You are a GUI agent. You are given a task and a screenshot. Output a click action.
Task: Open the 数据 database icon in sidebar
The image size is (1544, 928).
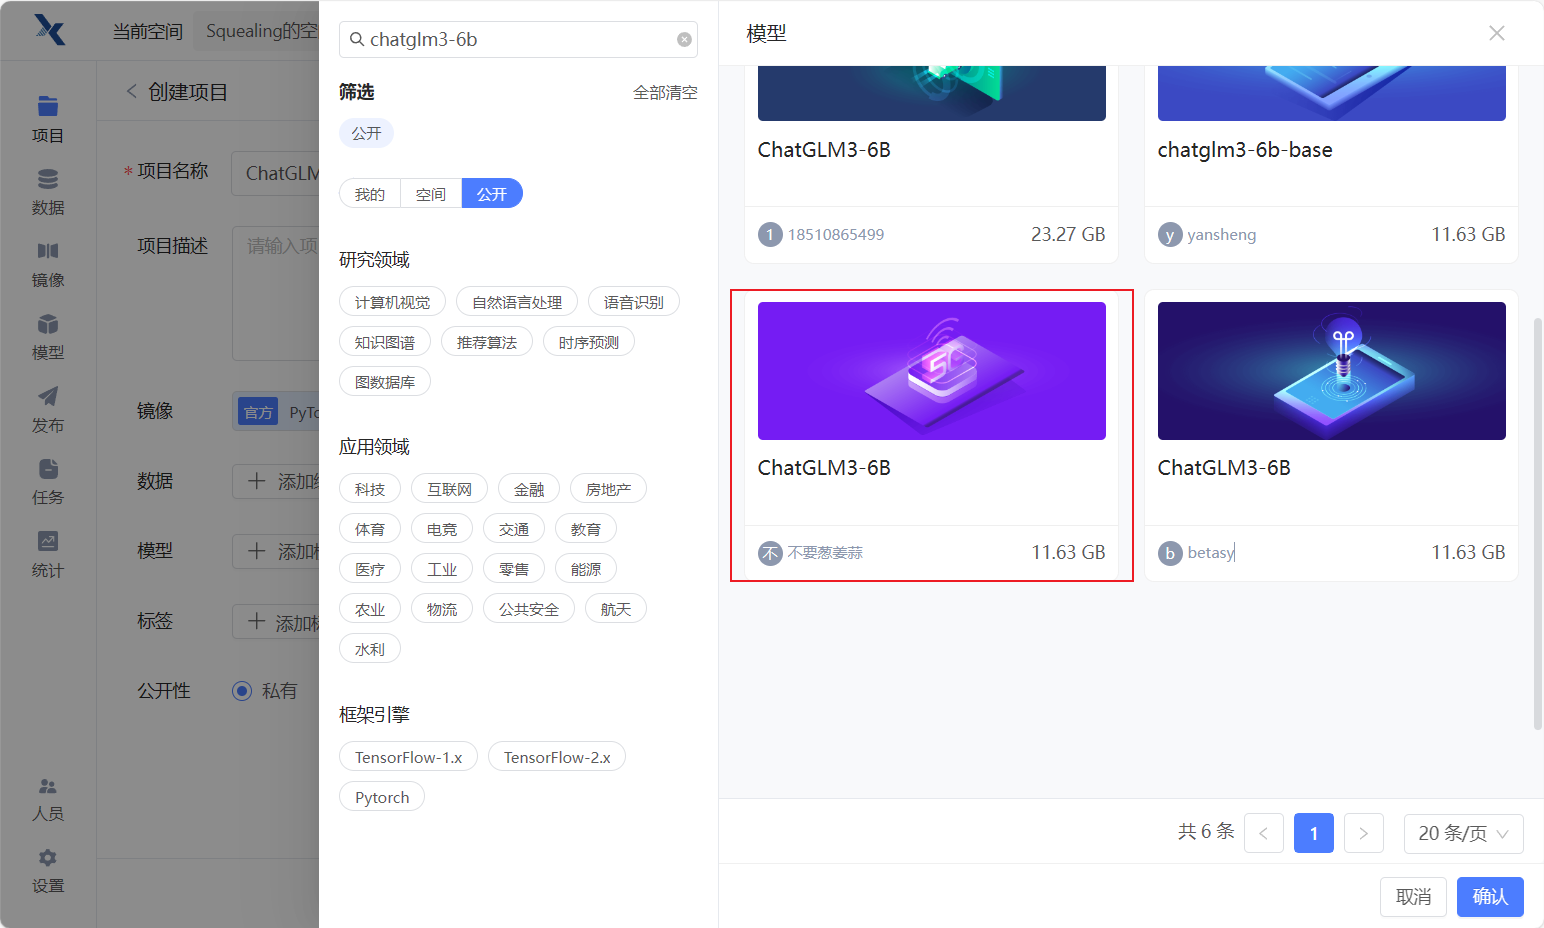point(47,180)
